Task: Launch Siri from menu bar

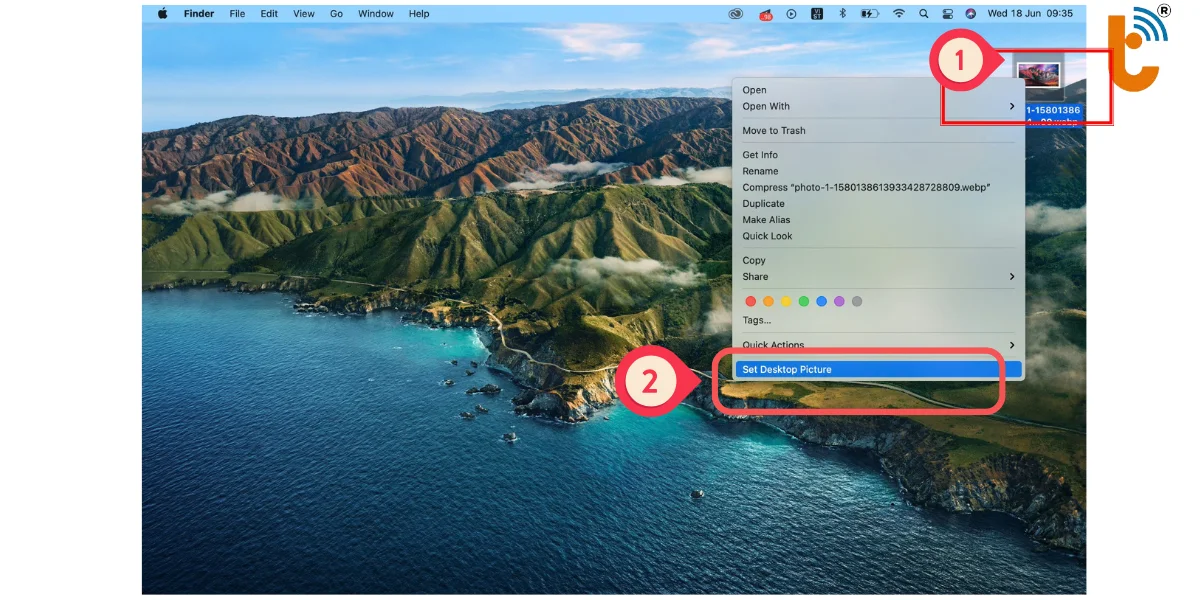Action: (970, 14)
